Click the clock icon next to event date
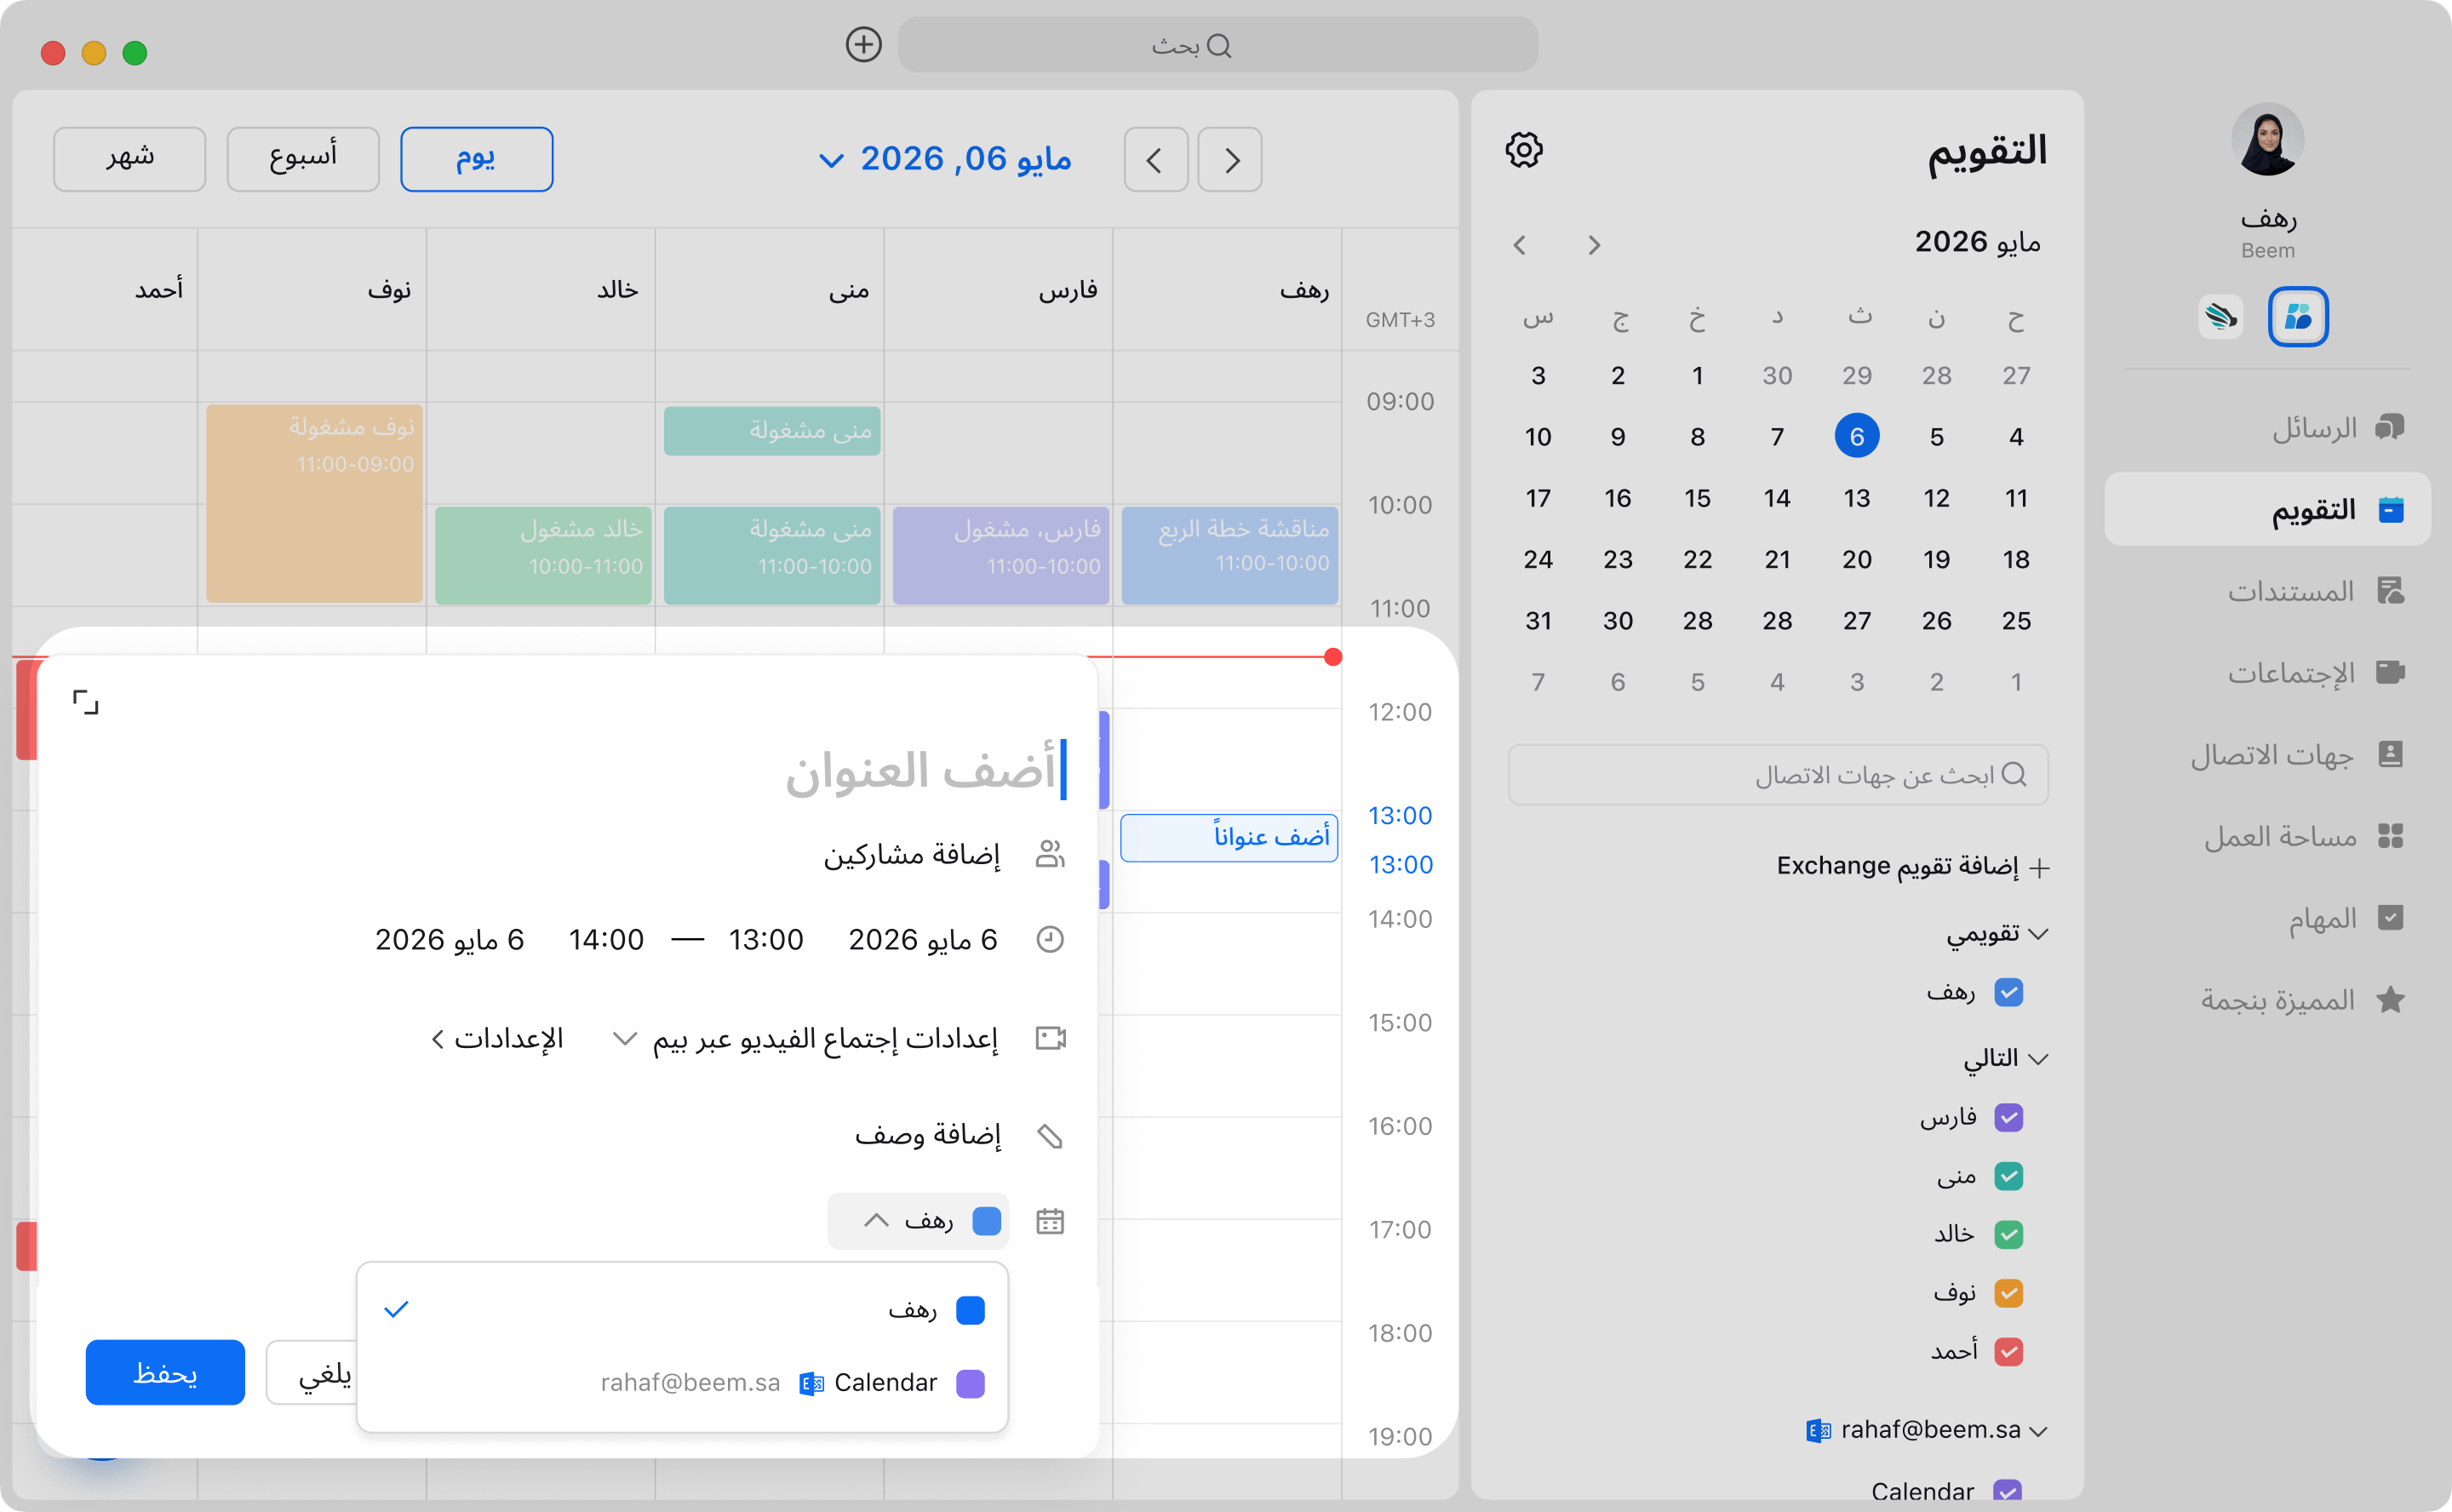Screen dimensions: 2452x1512 point(1049,939)
